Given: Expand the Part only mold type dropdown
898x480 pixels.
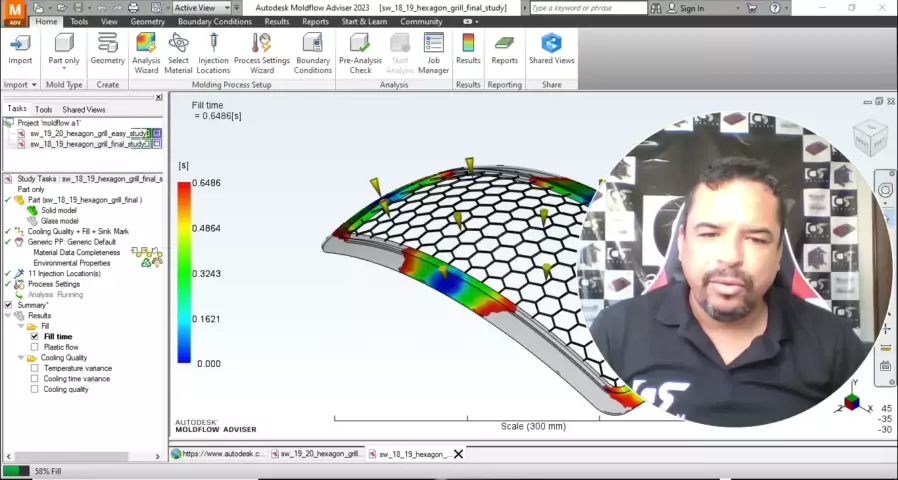Looking at the screenshot, I should (x=64, y=69).
